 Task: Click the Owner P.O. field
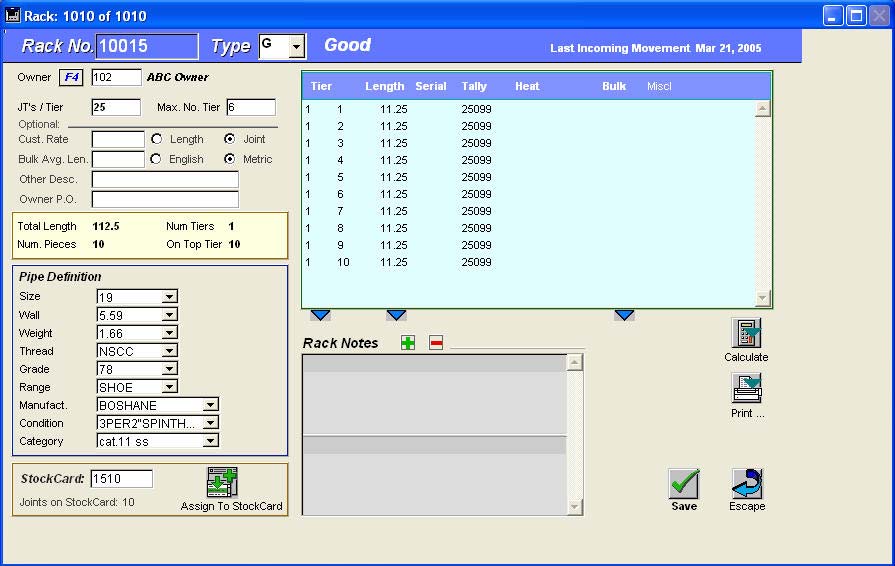(165, 199)
